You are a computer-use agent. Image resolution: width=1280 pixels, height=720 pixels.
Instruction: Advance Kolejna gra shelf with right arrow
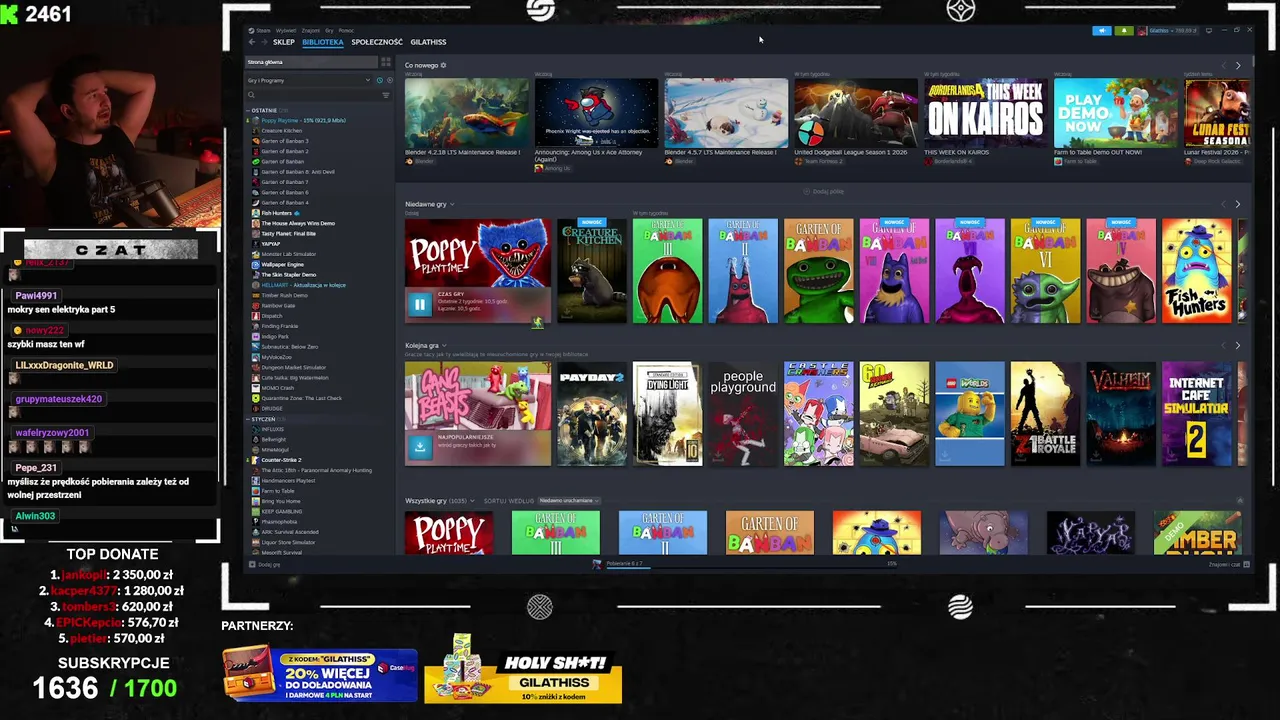pyautogui.click(x=1238, y=345)
